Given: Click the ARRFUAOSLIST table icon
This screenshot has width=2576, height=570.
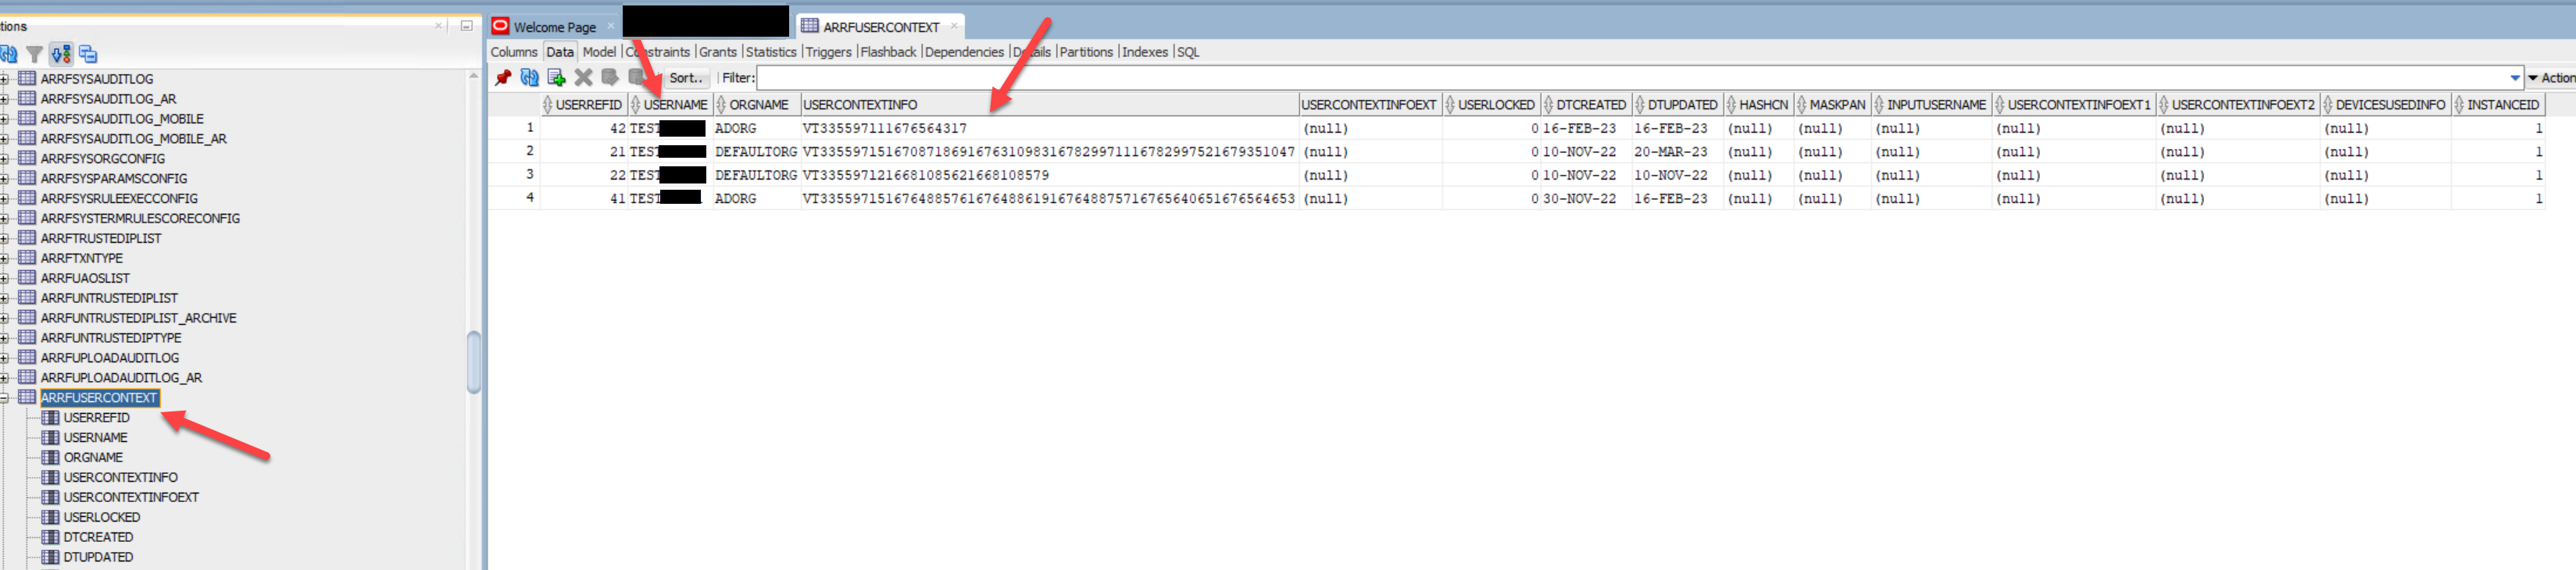Looking at the screenshot, I should tap(27, 278).
